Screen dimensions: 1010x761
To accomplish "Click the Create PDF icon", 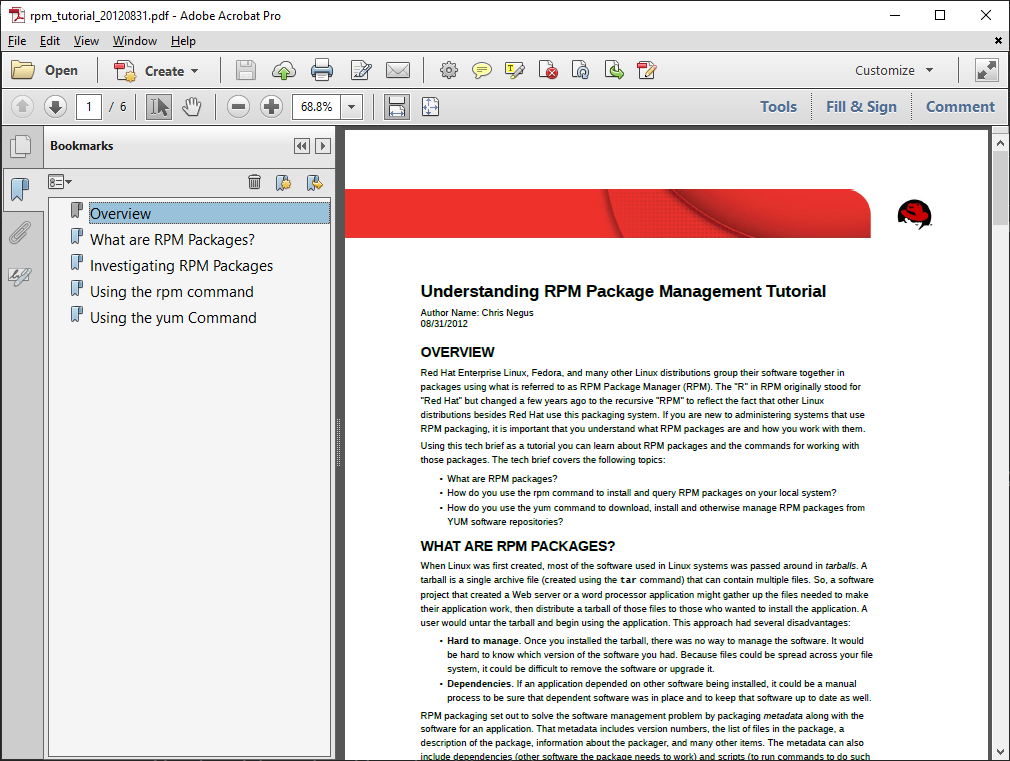I will (125, 71).
